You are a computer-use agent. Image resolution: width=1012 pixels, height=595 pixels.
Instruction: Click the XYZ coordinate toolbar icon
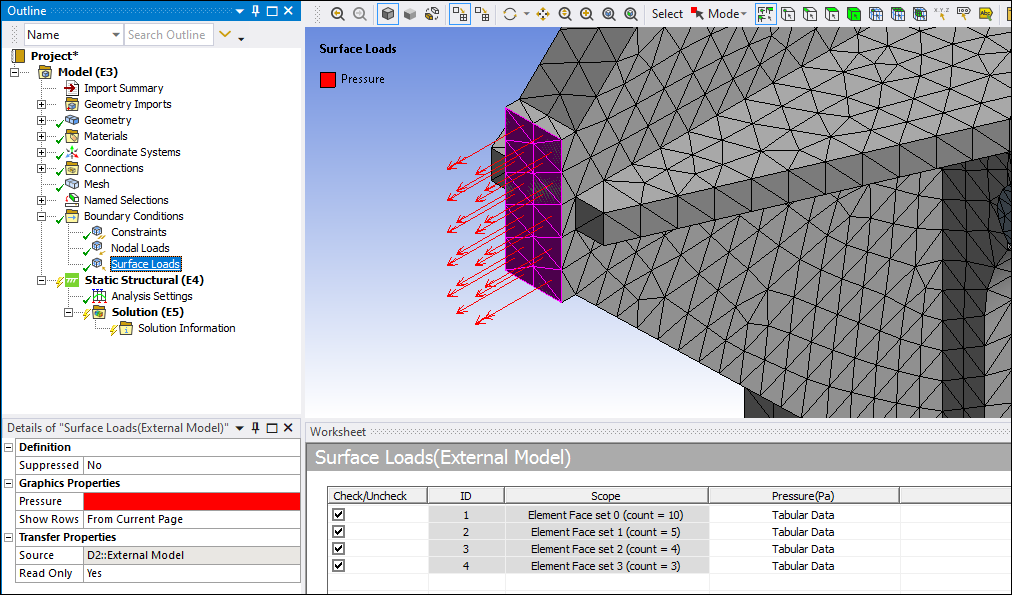tap(941, 14)
